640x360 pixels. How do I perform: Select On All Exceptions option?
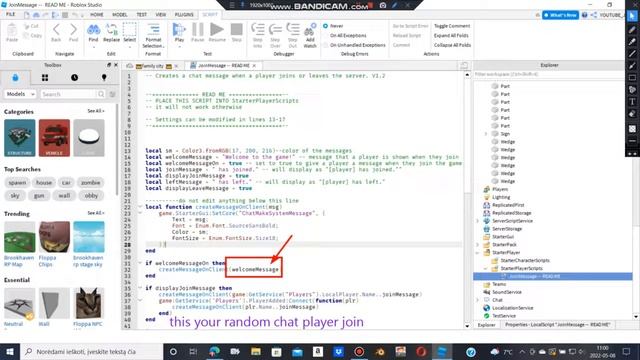[345, 36]
